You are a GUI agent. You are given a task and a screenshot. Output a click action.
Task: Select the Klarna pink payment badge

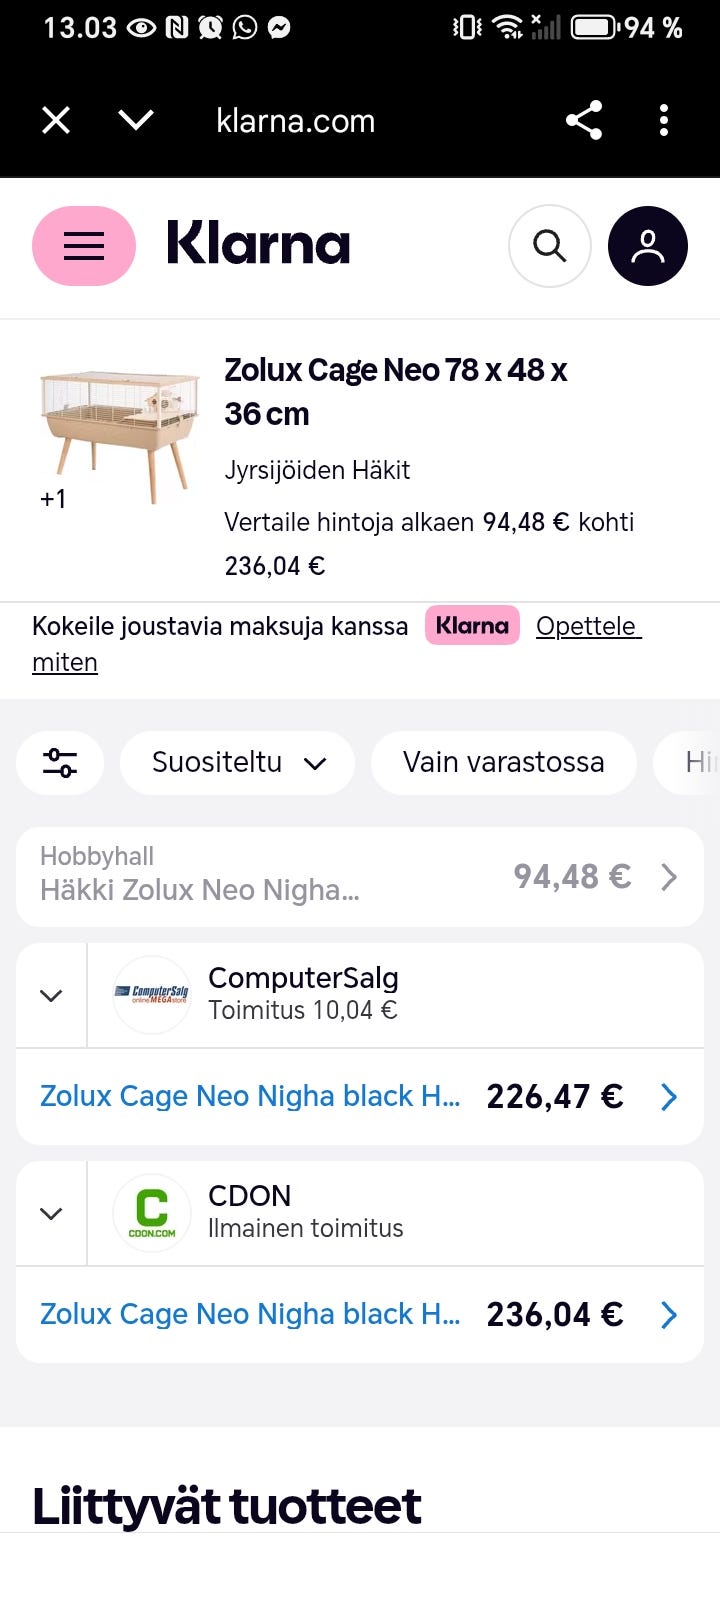click(x=471, y=625)
